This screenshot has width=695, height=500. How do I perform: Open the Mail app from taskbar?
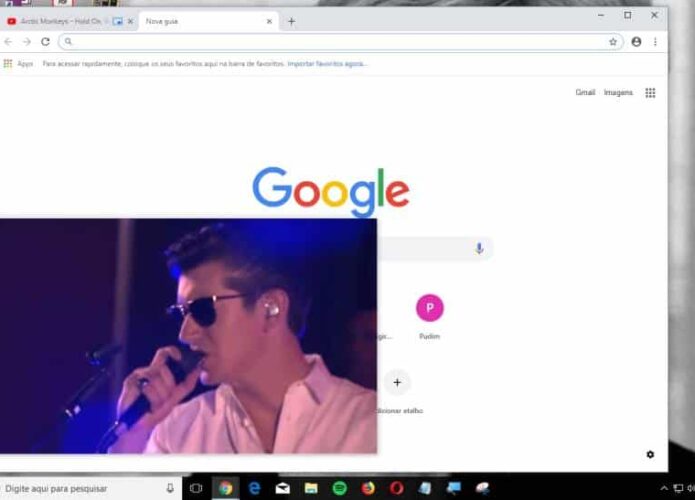pos(283,488)
